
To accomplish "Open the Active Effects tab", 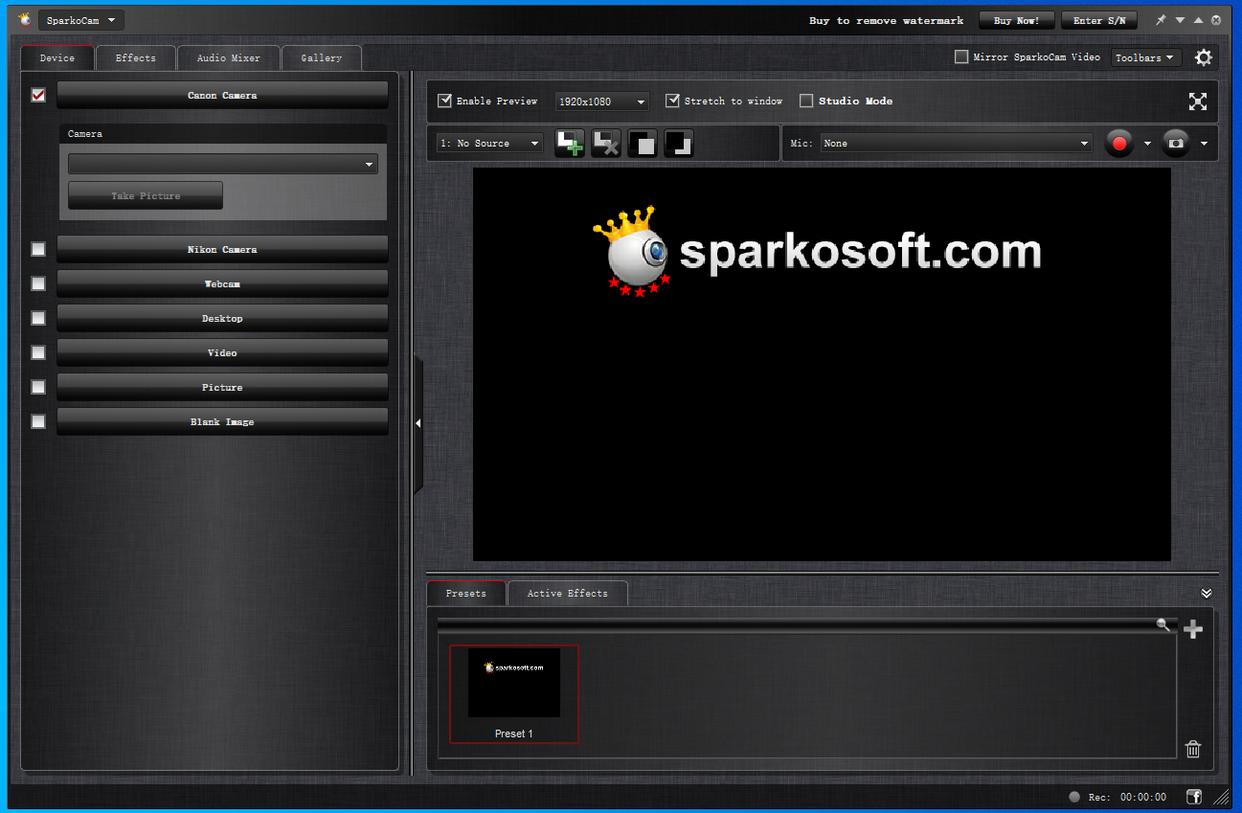I will point(567,594).
